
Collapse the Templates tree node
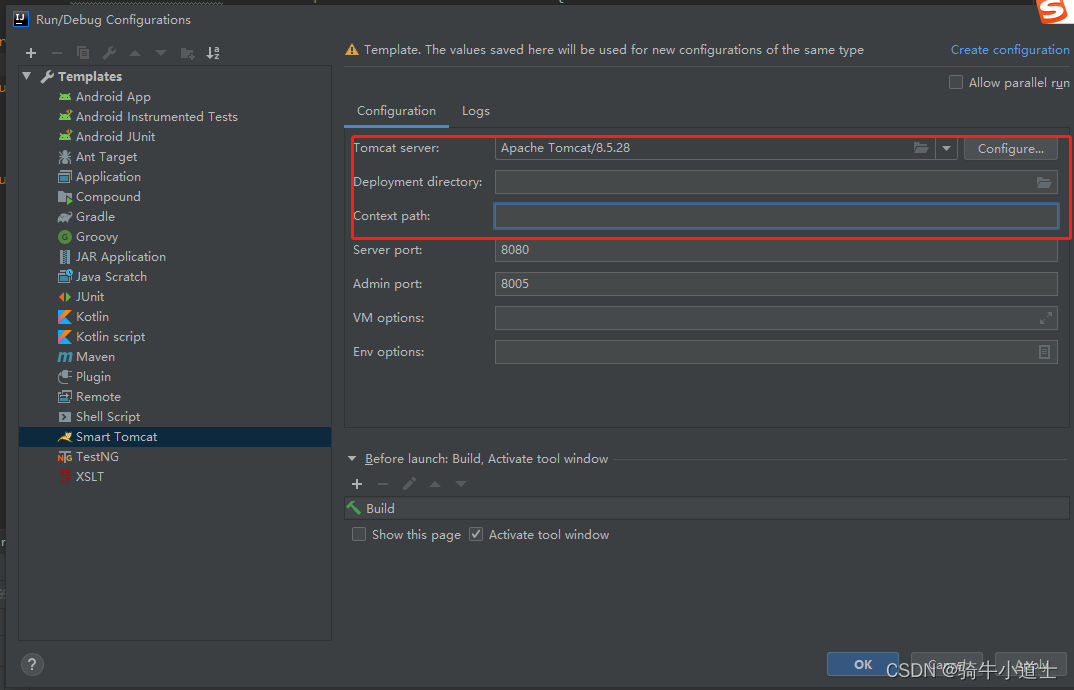tap(27, 76)
